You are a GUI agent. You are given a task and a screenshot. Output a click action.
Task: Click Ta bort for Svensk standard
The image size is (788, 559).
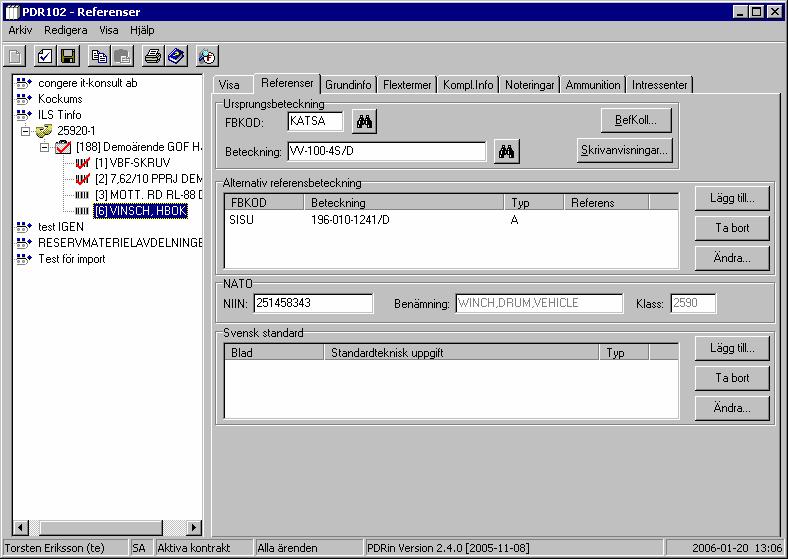[732, 378]
